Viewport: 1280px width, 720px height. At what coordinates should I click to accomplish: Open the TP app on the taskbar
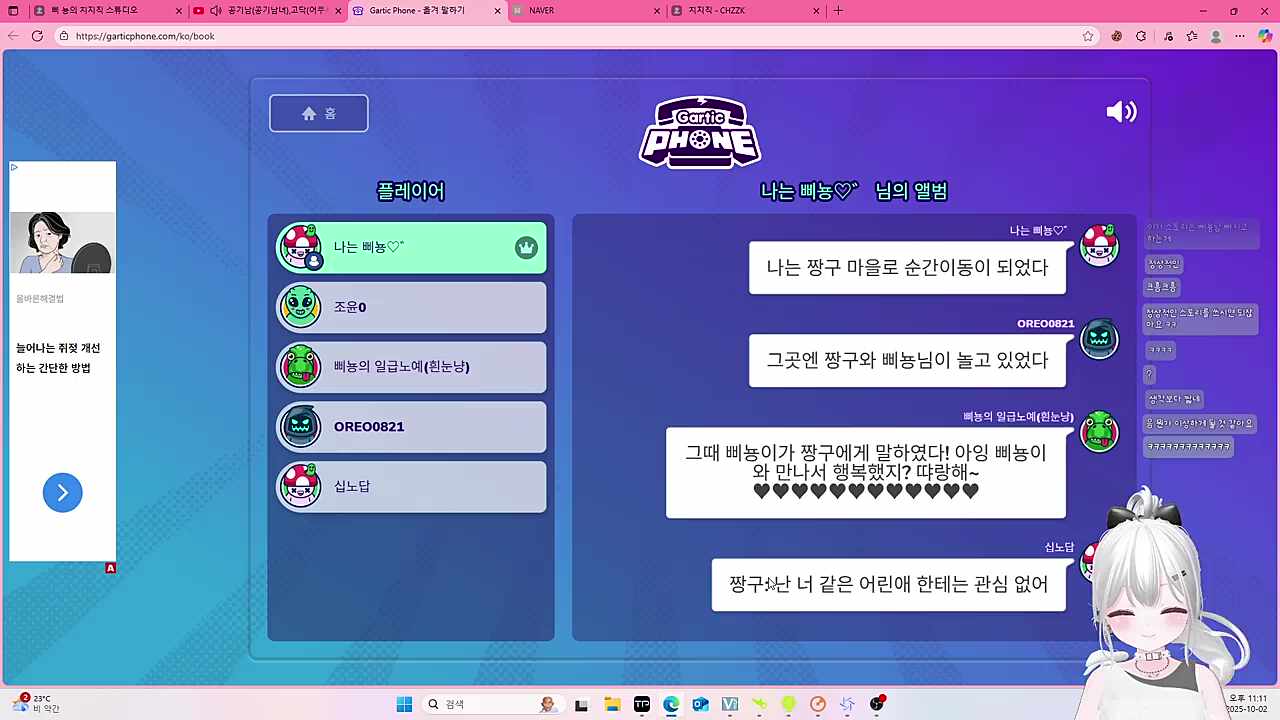click(x=642, y=704)
